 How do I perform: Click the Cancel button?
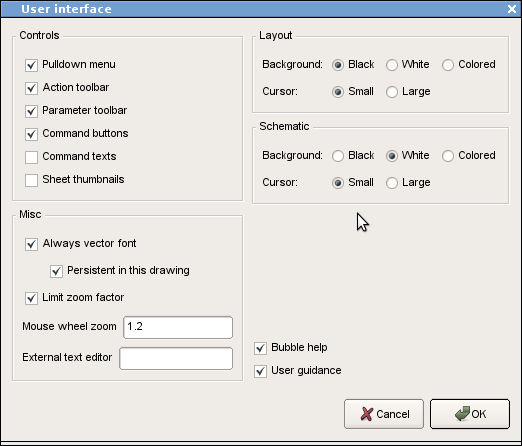(x=384, y=414)
